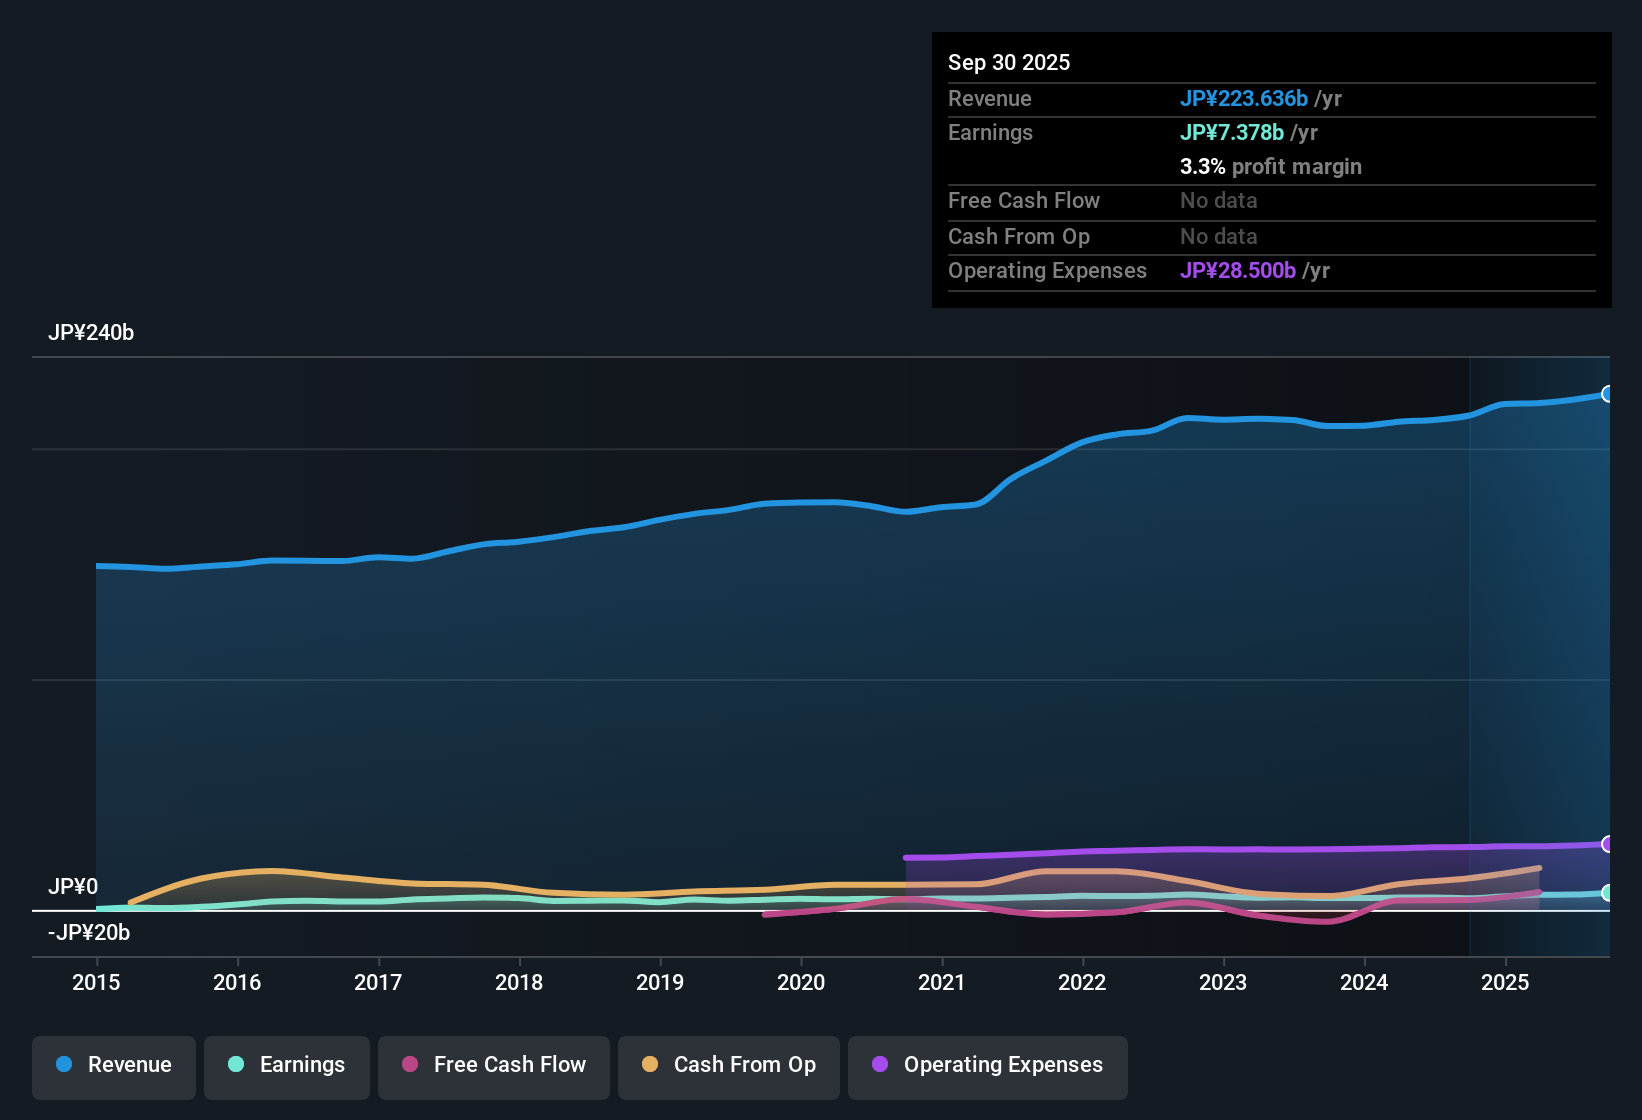Click the blue Revenue legend dot
The width and height of the screenshot is (1642, 1120).
(x=64, y=1065)
